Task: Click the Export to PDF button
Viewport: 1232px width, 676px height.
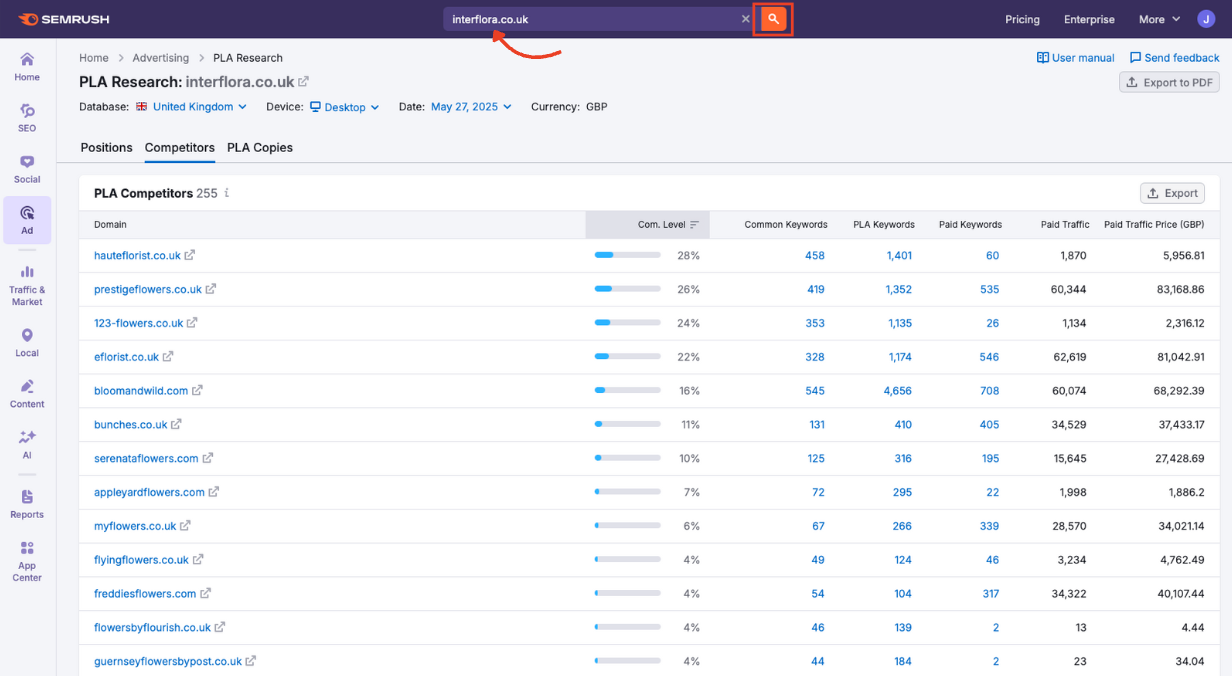Action: (x=1168, y=82)
